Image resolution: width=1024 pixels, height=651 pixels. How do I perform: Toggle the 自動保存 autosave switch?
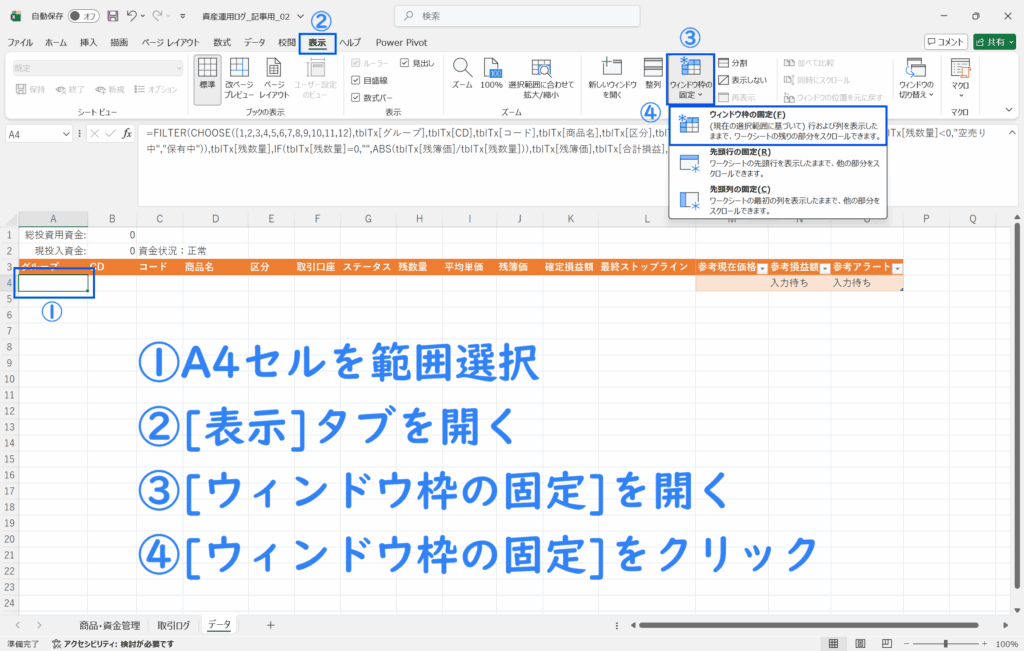[82, 16]
